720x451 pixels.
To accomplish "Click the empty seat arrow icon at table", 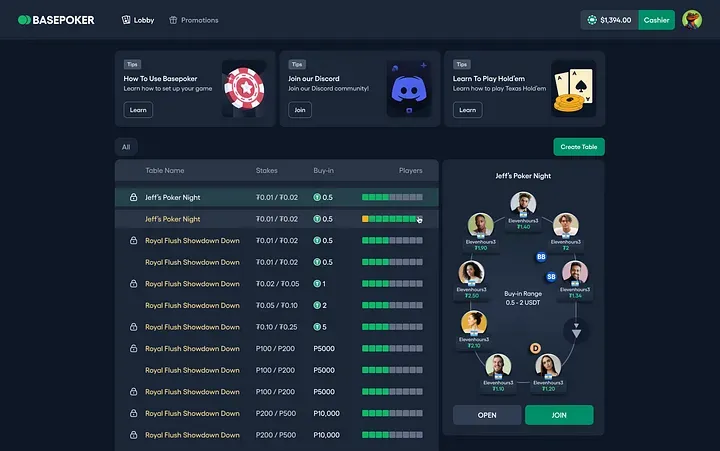I will click(x=576, y=331).
